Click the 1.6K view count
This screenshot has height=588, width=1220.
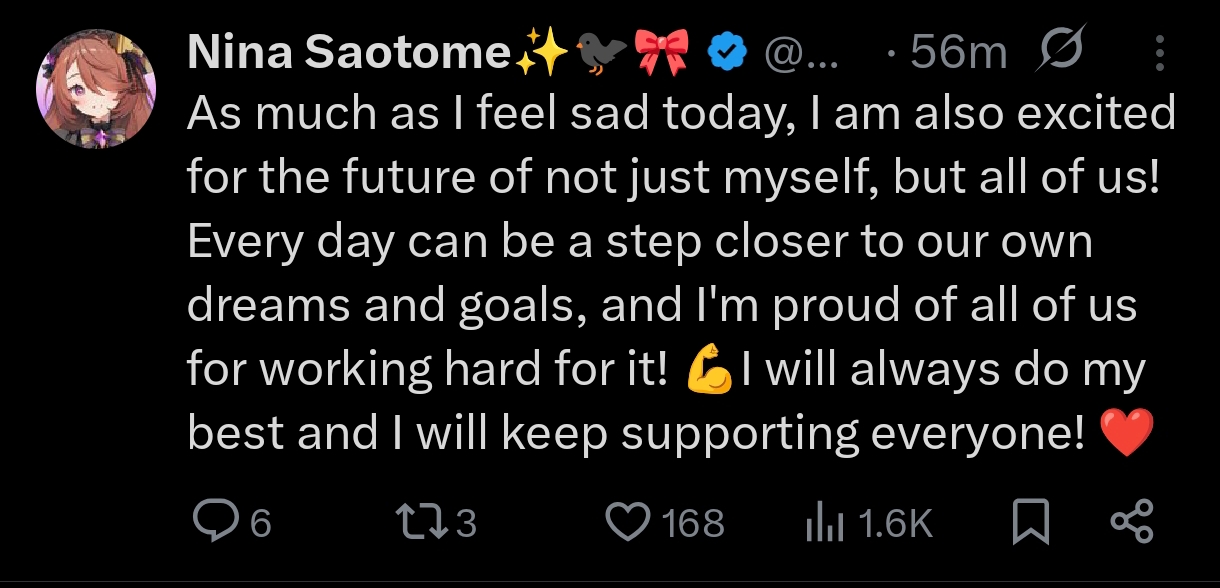point(896,523)
